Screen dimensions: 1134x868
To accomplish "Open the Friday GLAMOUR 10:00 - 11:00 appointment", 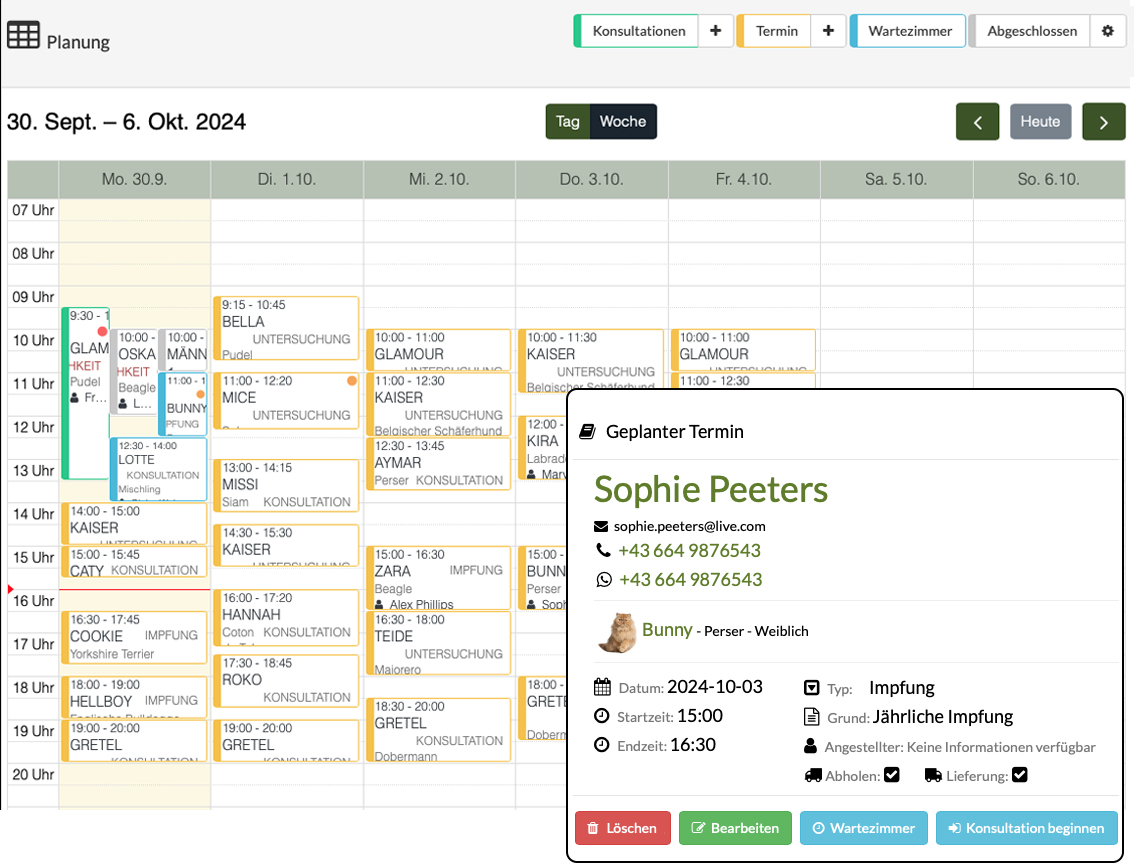I will pyautogui.click(x=743, y=350).
